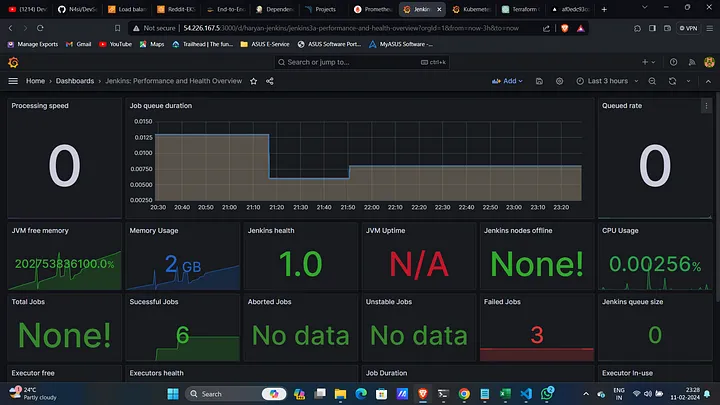Image resolution: width=720 pixels, height=405 pixels.
Task: Open the Grafana help icon
Action: click(673, 62)
